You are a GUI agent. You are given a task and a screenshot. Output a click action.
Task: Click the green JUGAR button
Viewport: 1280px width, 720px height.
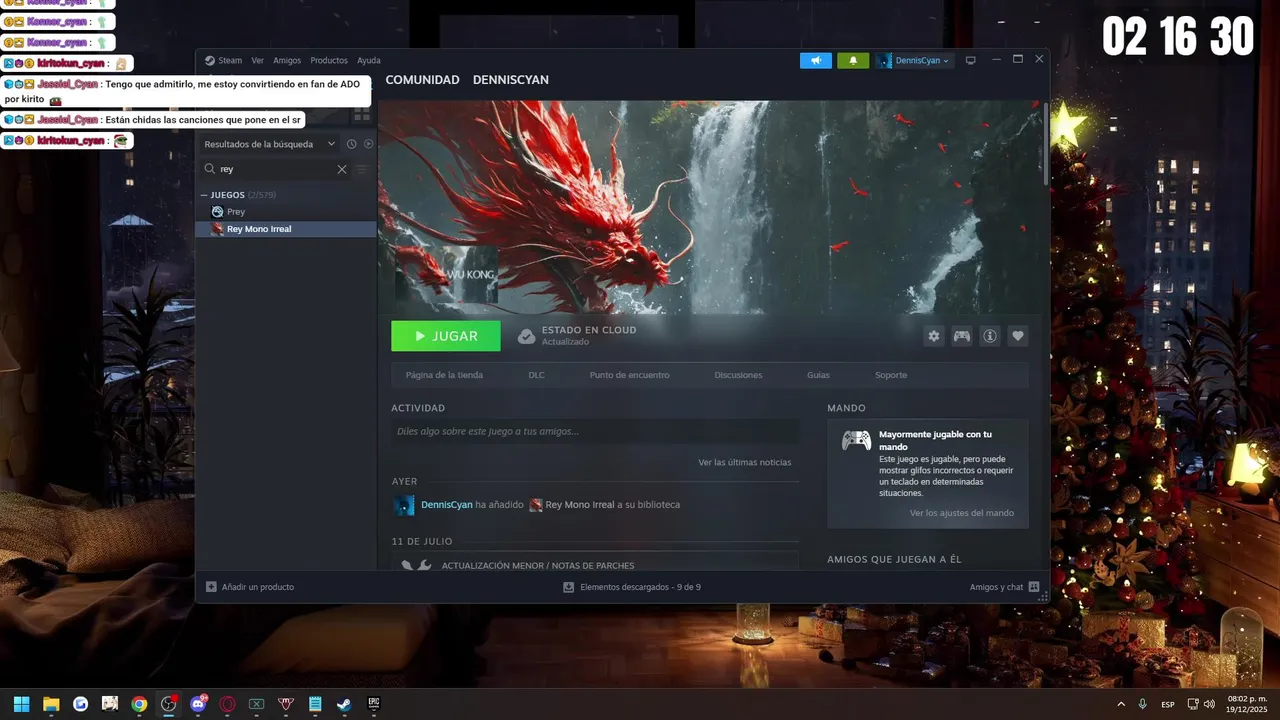(446, 336)
